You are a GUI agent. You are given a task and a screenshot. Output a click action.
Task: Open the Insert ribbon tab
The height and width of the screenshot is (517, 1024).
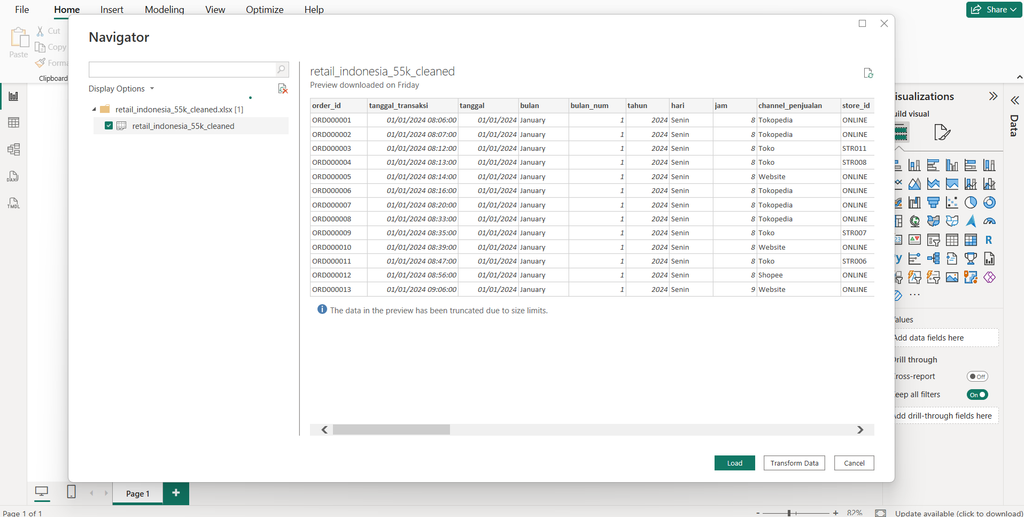tap(111, 10)
